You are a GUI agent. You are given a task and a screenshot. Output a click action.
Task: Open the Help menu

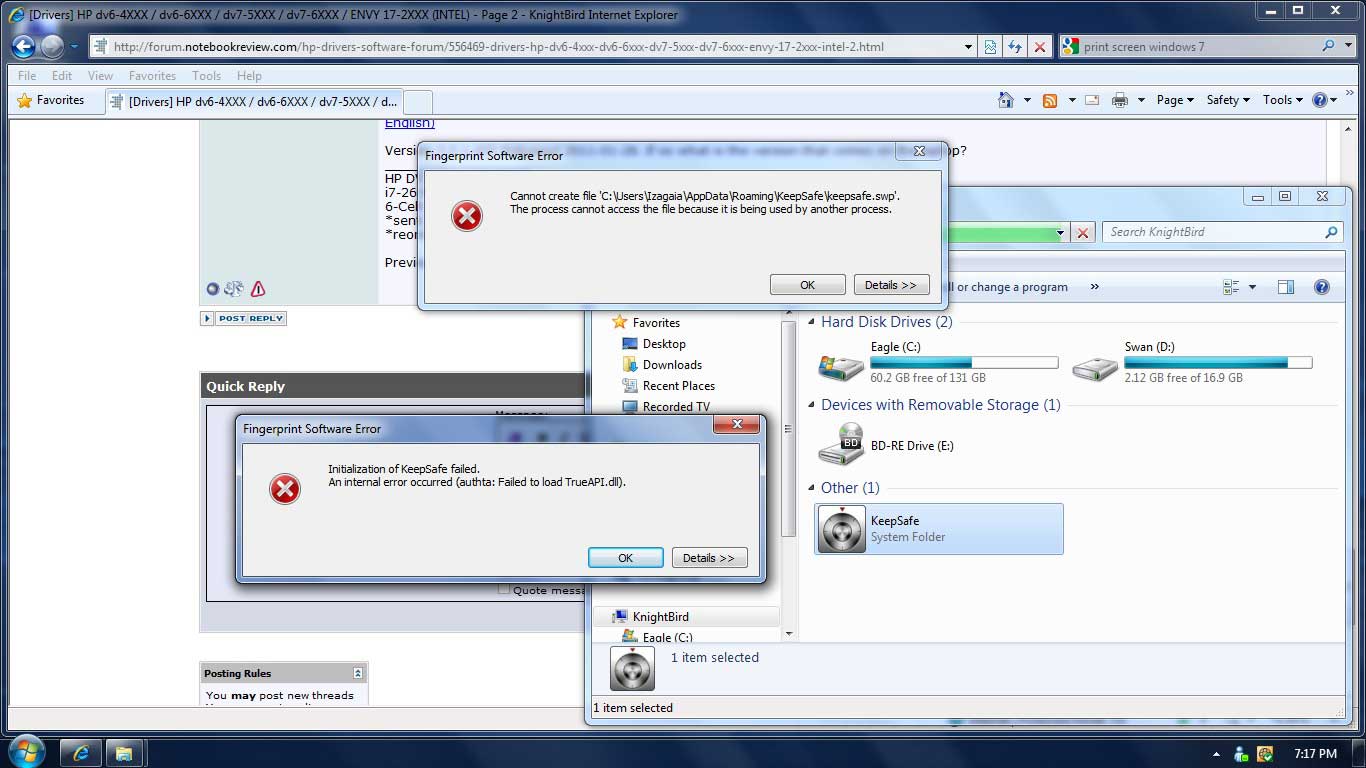[x=249, y=75]
